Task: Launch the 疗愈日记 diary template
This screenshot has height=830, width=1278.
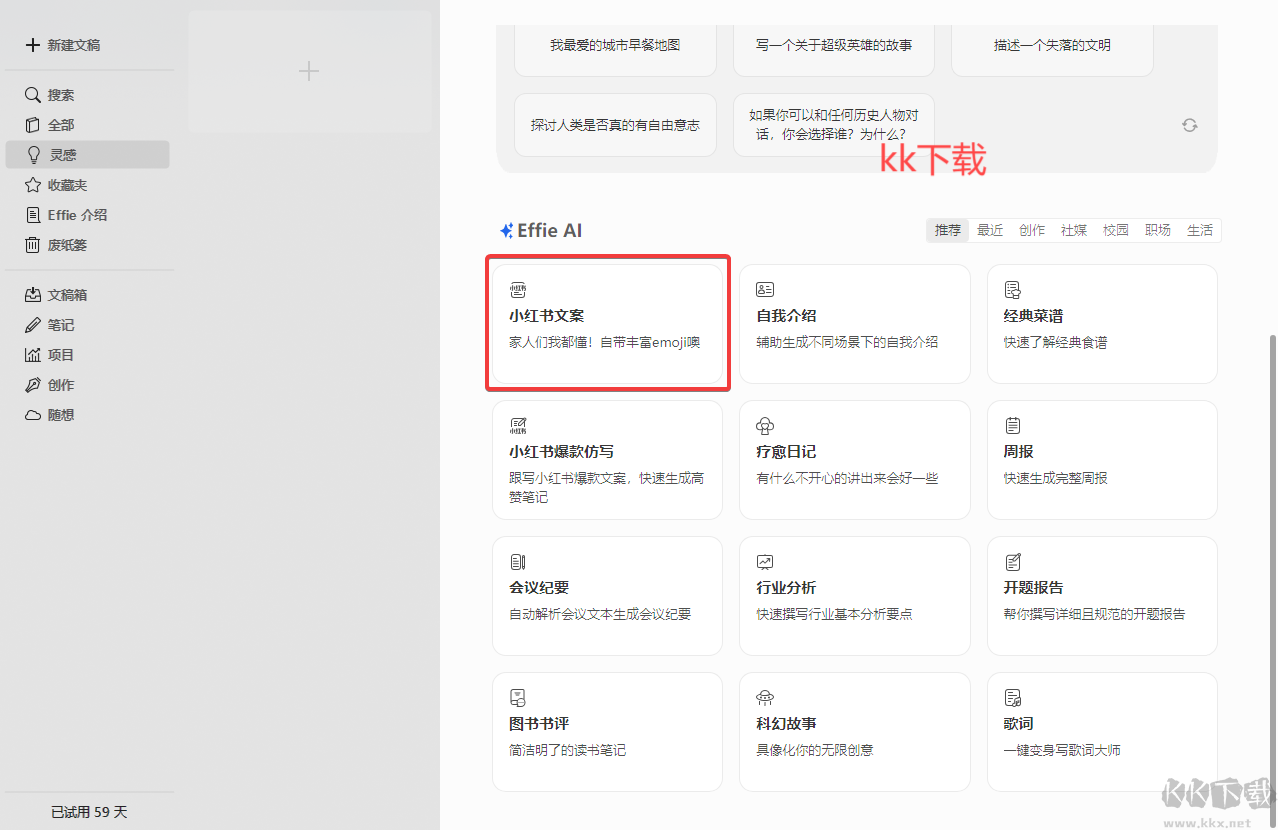Action: [854, 459]
